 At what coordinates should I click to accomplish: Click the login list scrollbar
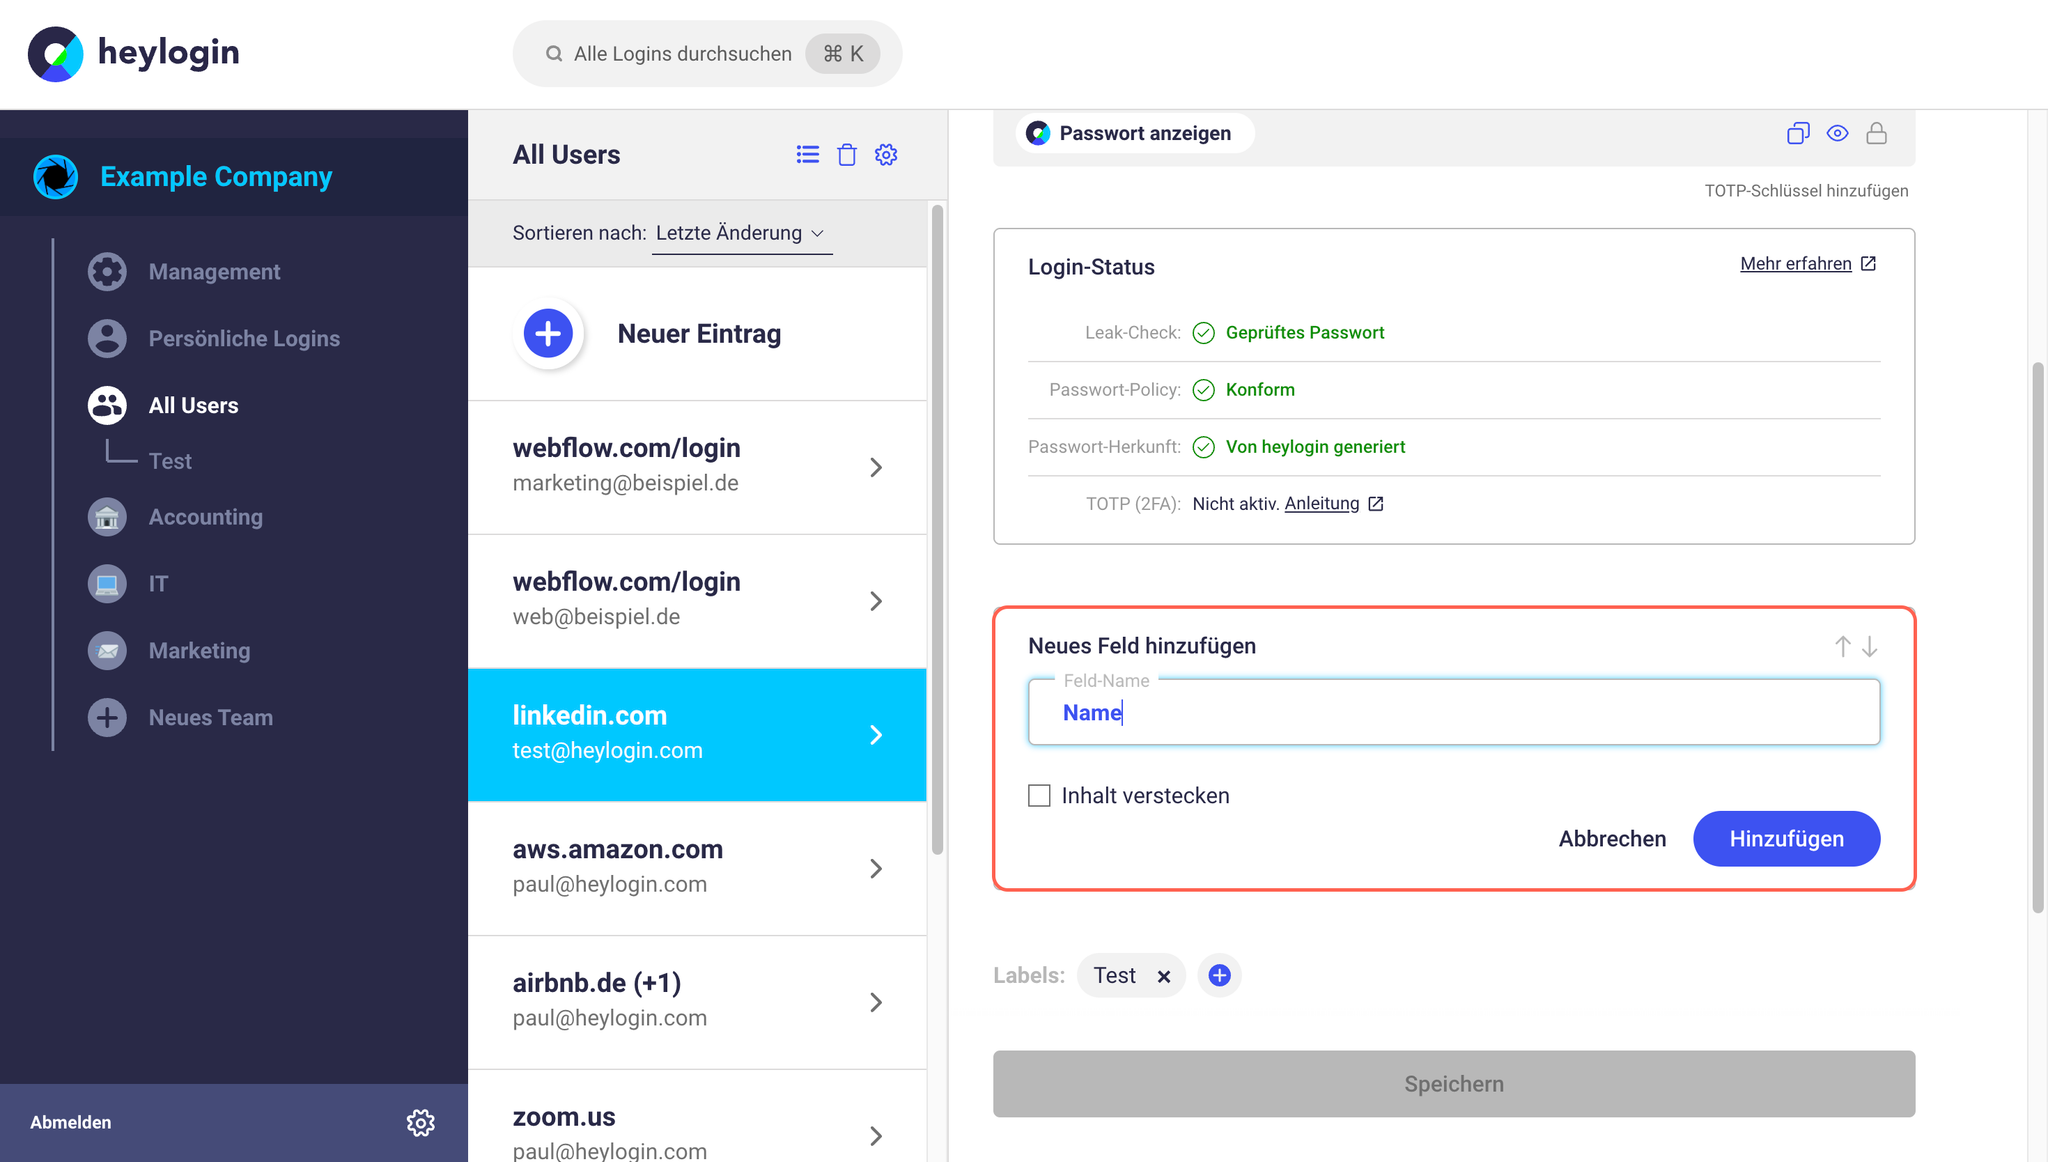(937, 530)
